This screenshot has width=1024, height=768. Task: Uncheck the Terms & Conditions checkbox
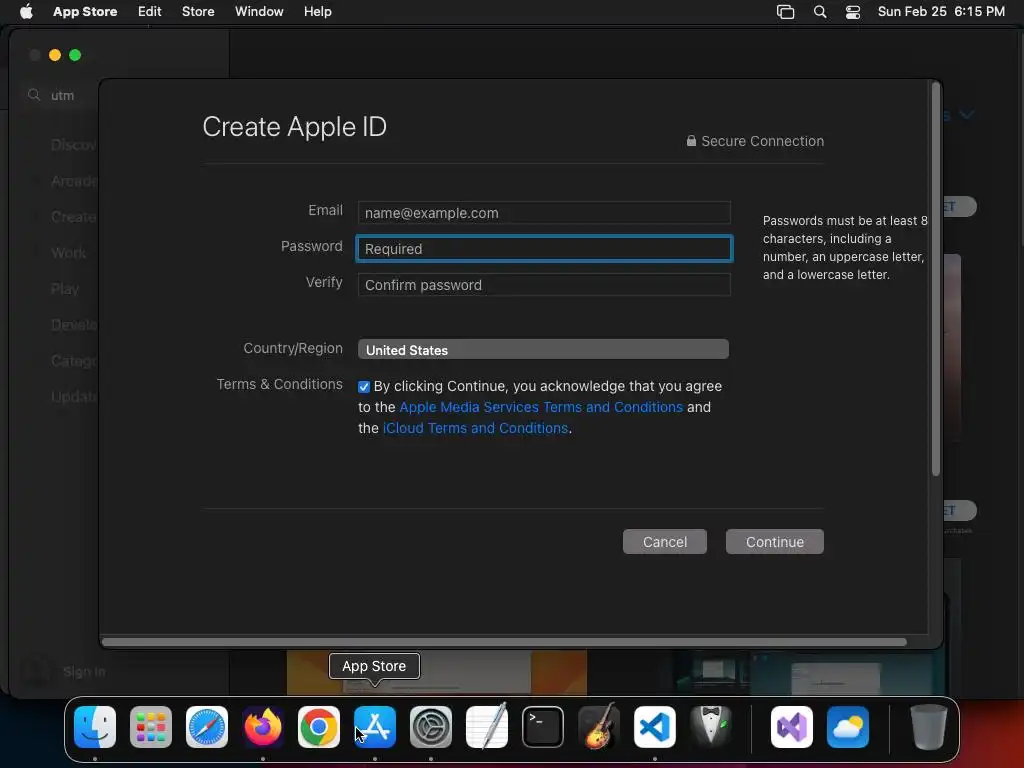coord(364,387)
